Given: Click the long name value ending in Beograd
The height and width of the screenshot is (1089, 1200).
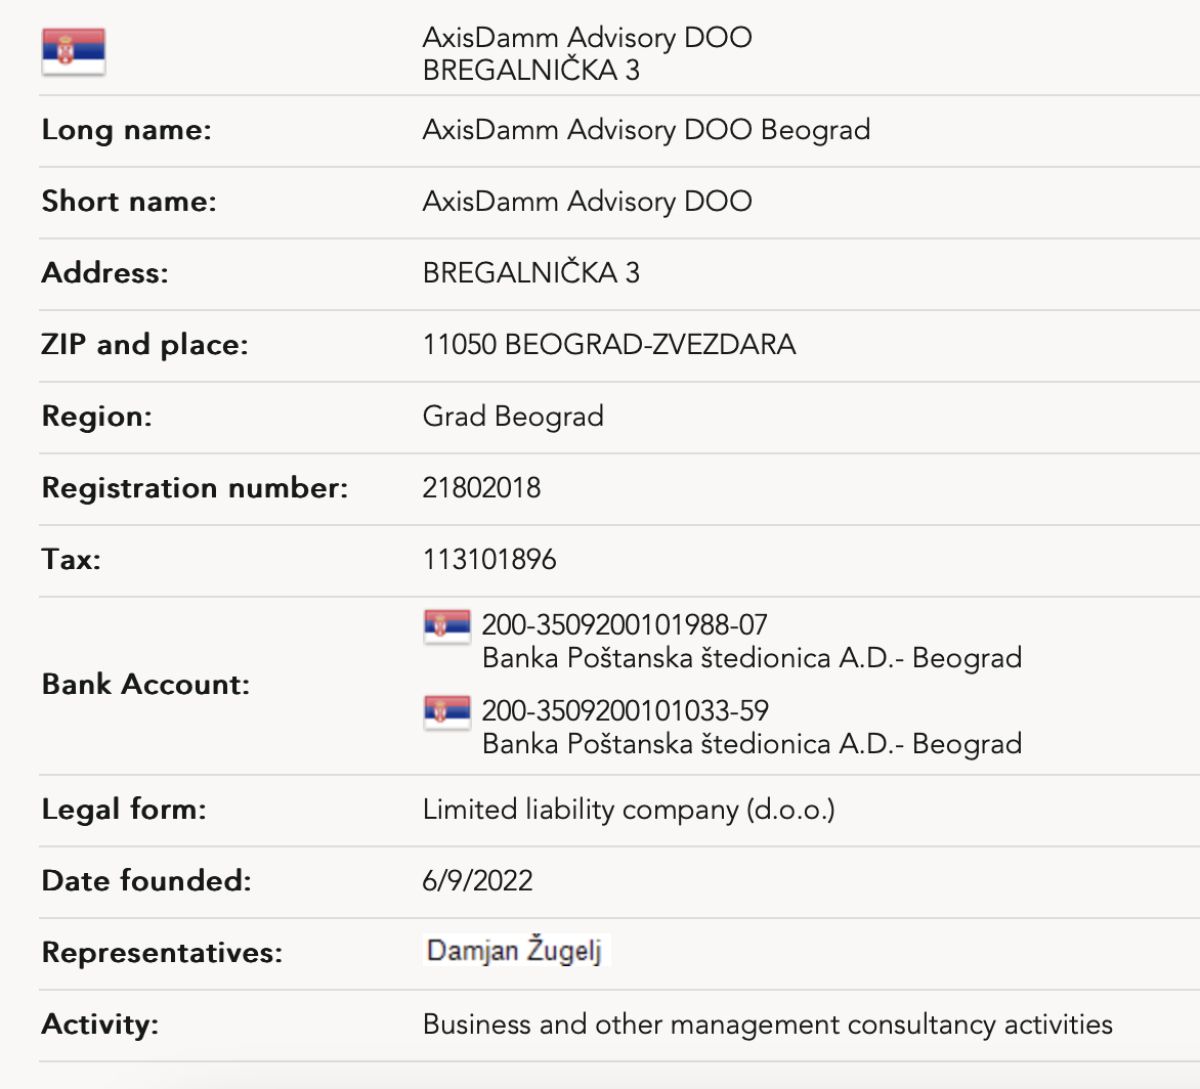Looking at the screenshot, I should pyautogui.click(x=646, y=130).
